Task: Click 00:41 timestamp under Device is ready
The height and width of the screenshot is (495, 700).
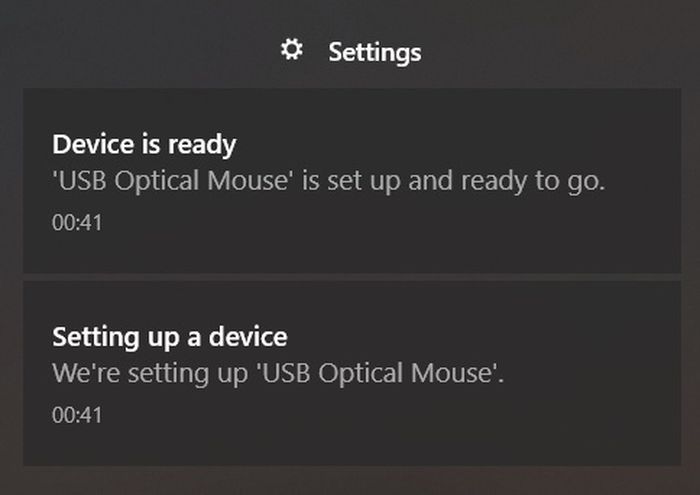Action: point(77,222)
